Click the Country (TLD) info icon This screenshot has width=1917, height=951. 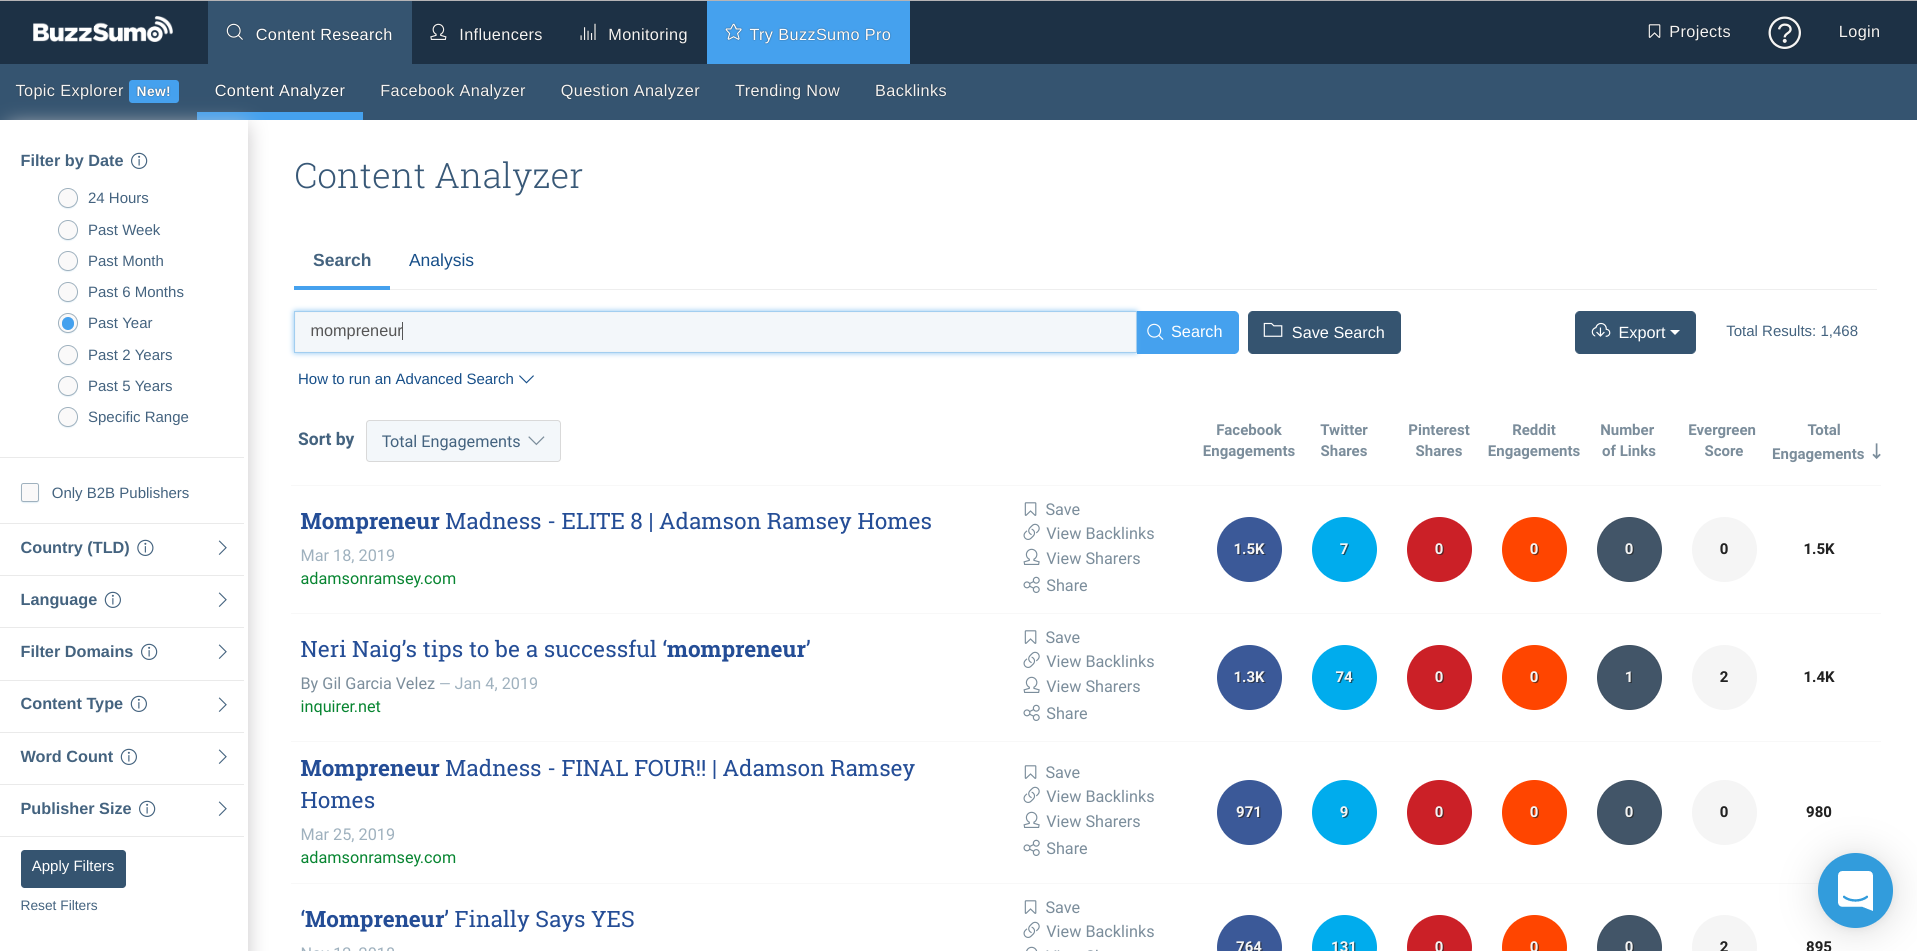tap(145, 548)
